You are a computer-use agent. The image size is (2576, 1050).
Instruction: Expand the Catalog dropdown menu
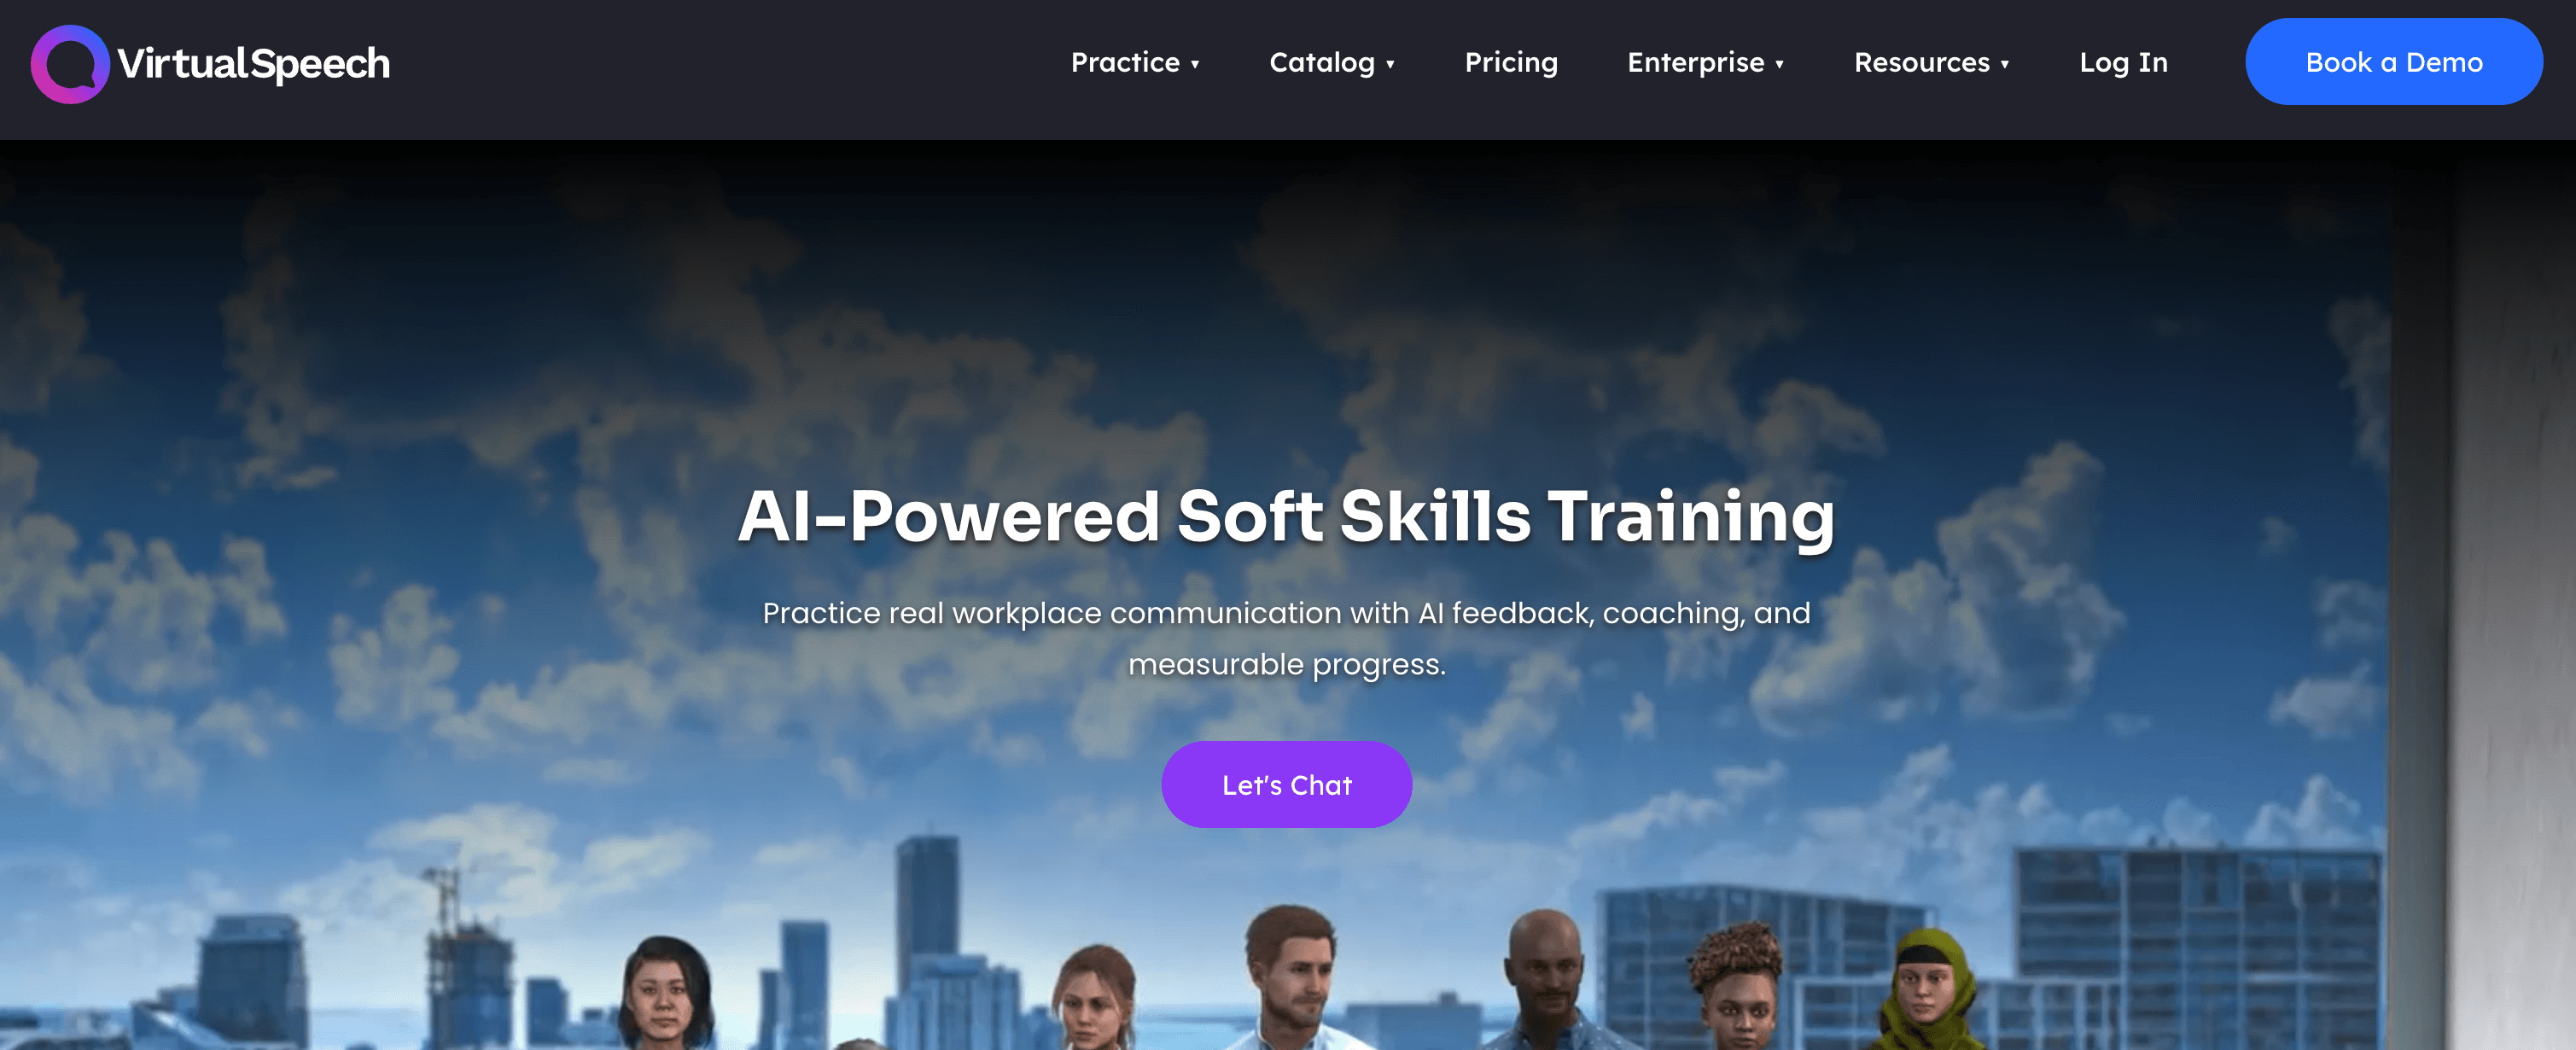coord(1332,62)
